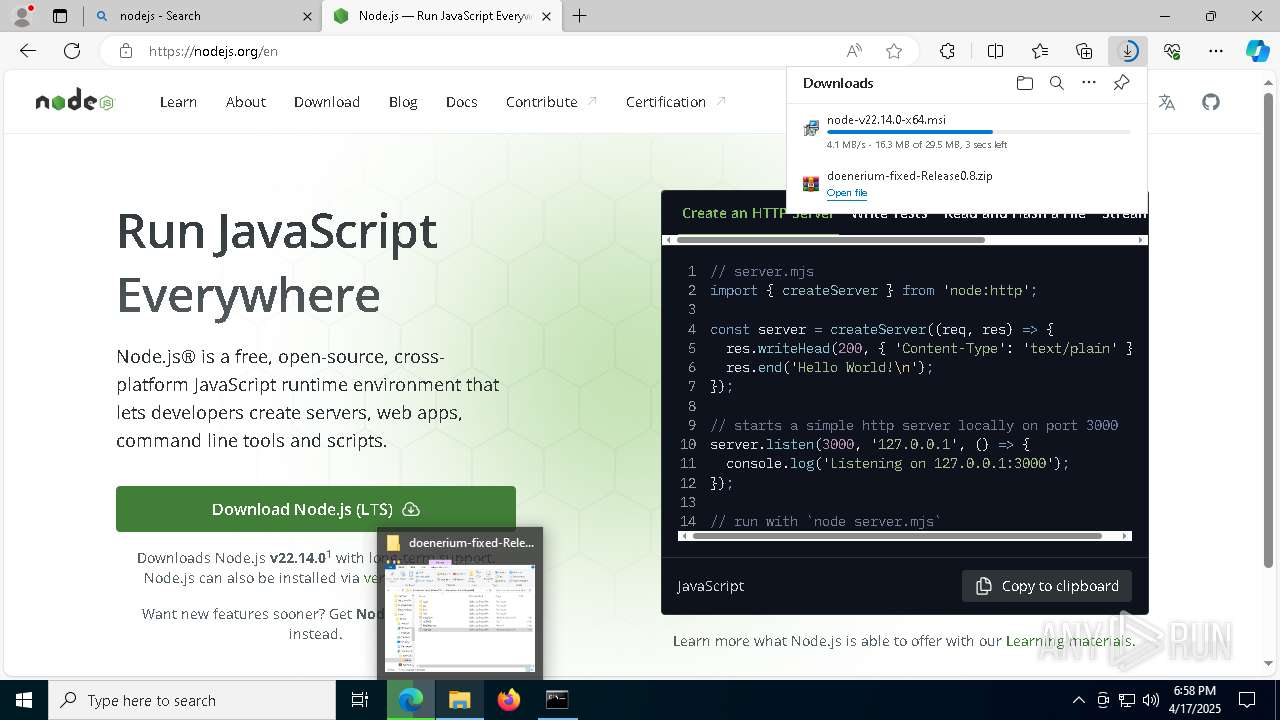The image size is (1280, 720).
Task: Open the Learn nav item
Action: point(178,102)
